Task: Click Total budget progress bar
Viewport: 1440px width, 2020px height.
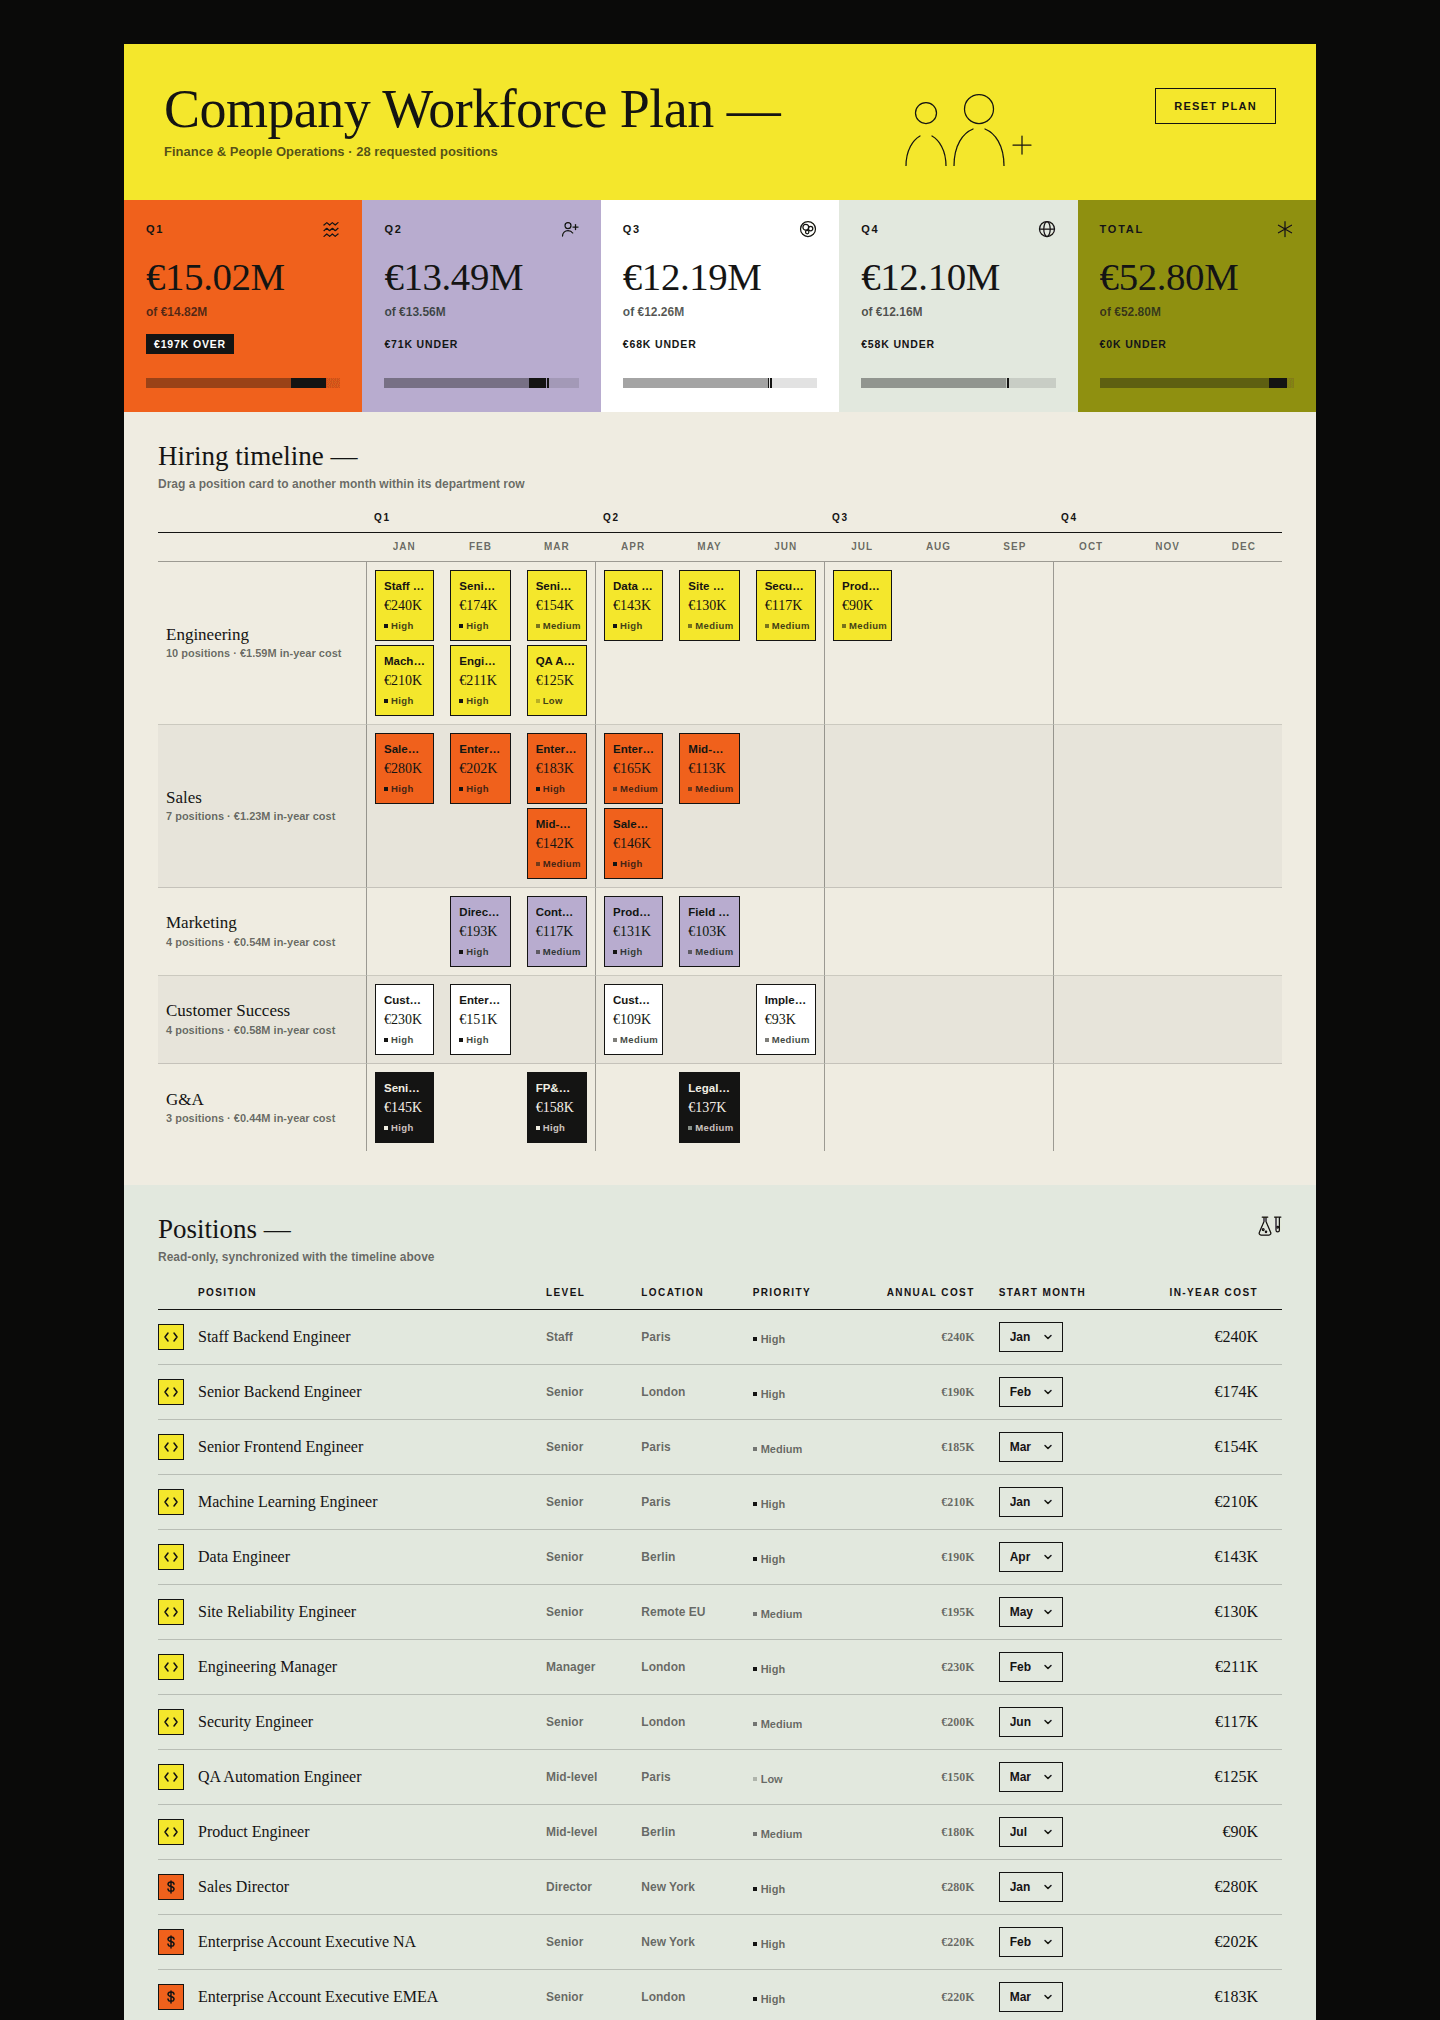Action: pyautogui.click(x=1197, y=383)
